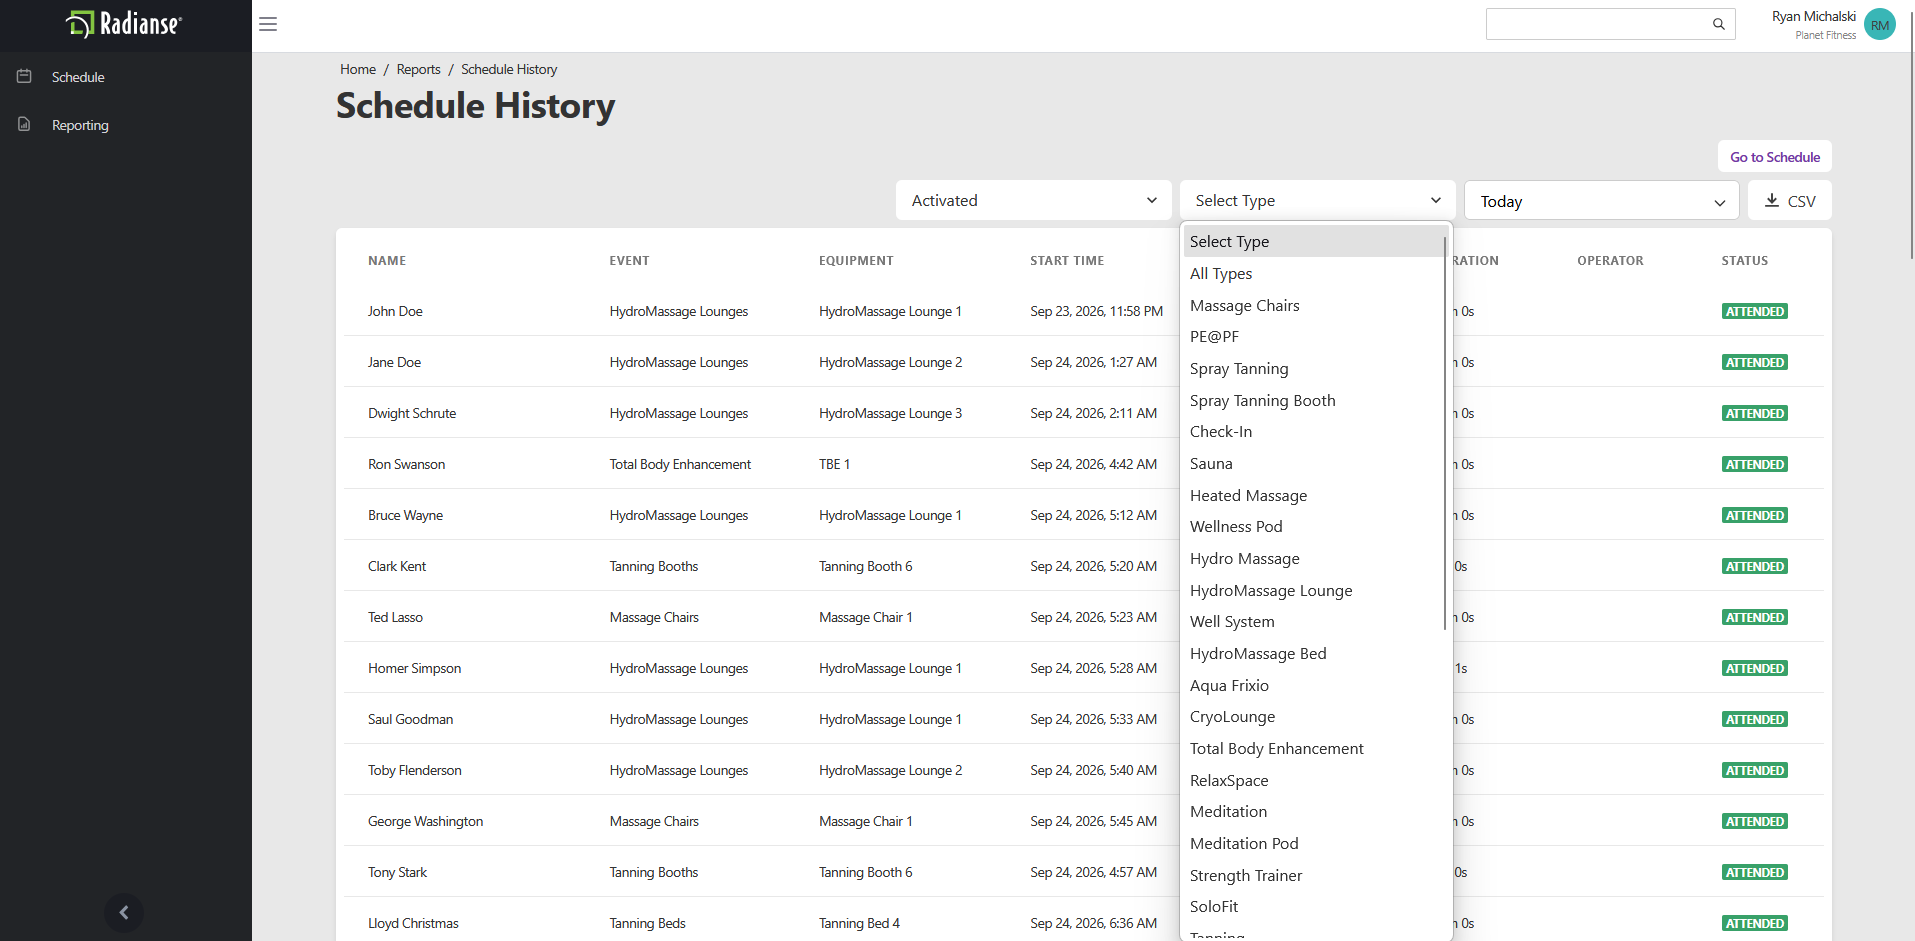Go to Schedule button
Image resolution: width=1915 pixels, height=941 pixels.
click(x=1775, y=157)
